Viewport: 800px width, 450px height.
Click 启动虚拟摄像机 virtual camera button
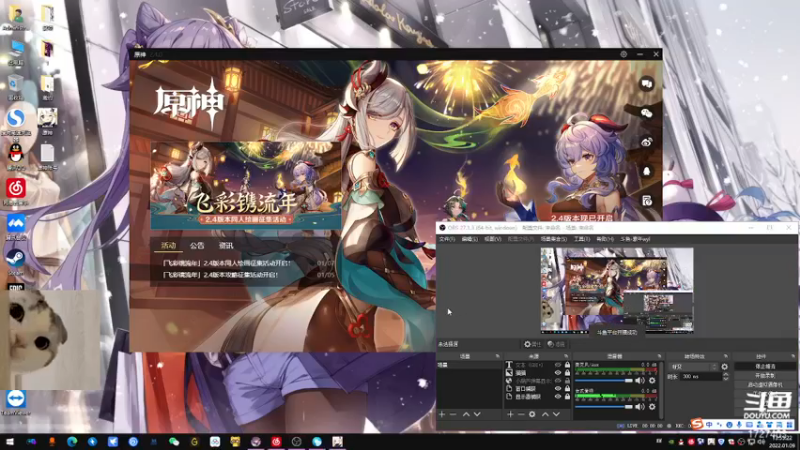[765, 385]
